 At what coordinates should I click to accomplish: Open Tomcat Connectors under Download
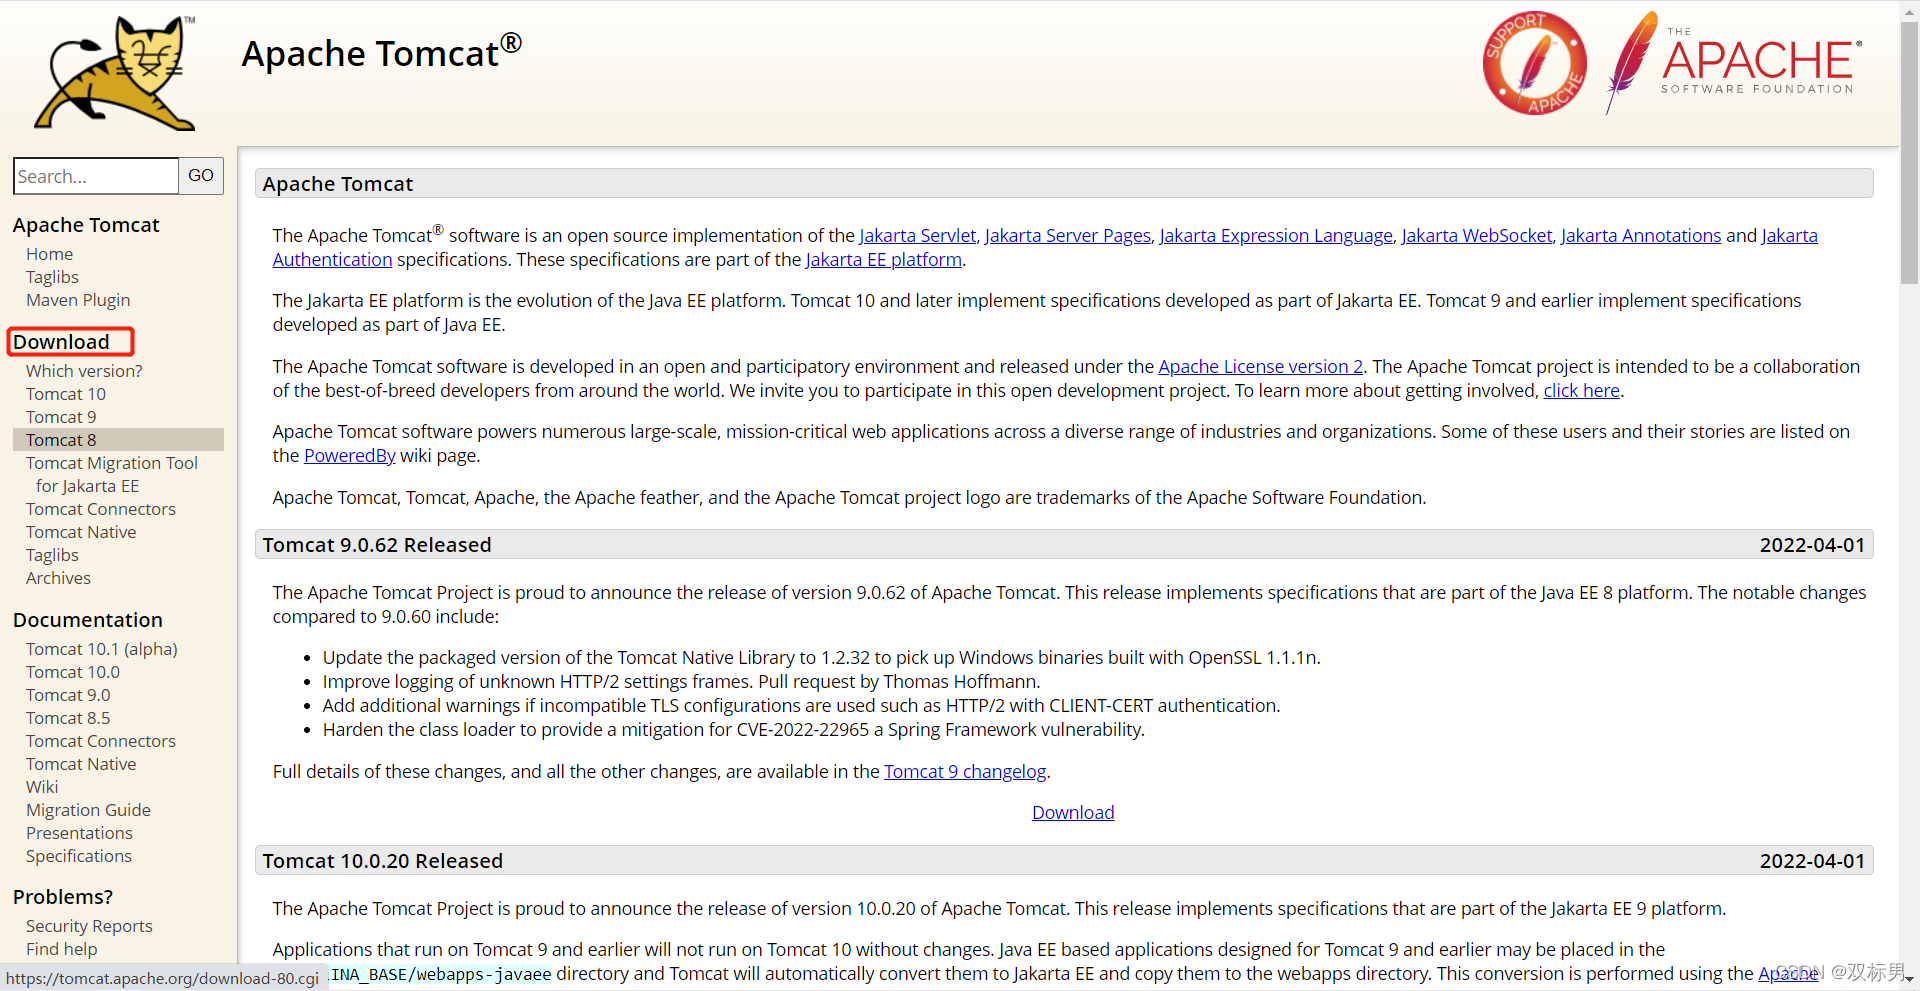101,509
